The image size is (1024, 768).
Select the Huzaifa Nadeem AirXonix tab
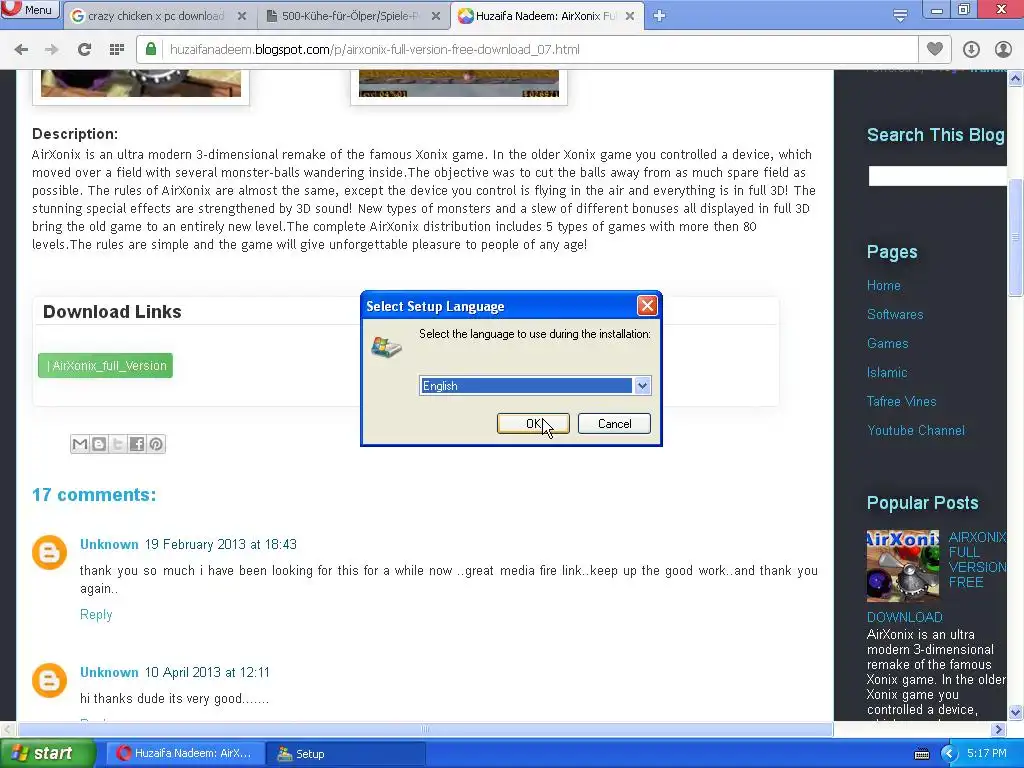pyautogui.click(x=545, y=16)
